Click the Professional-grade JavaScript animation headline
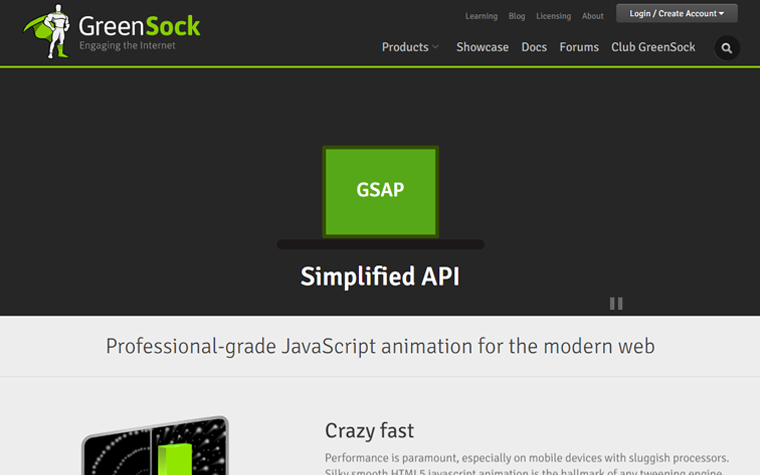 (380, 346)
